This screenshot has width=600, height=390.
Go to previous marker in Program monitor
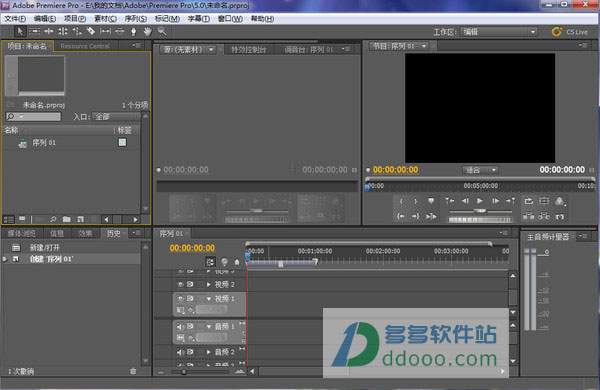(x=450, y=201)
